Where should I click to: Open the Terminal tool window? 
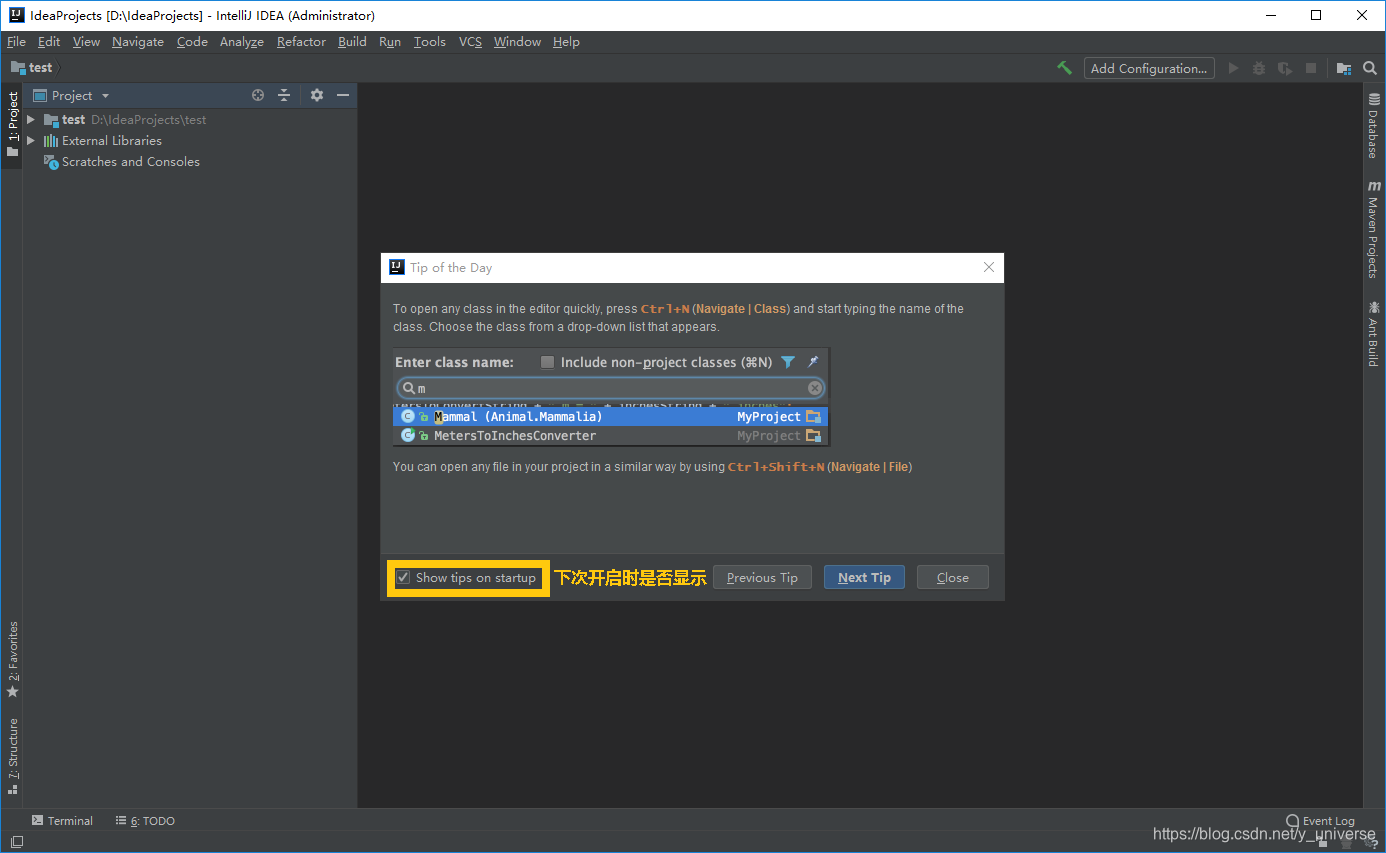point(62,821)
